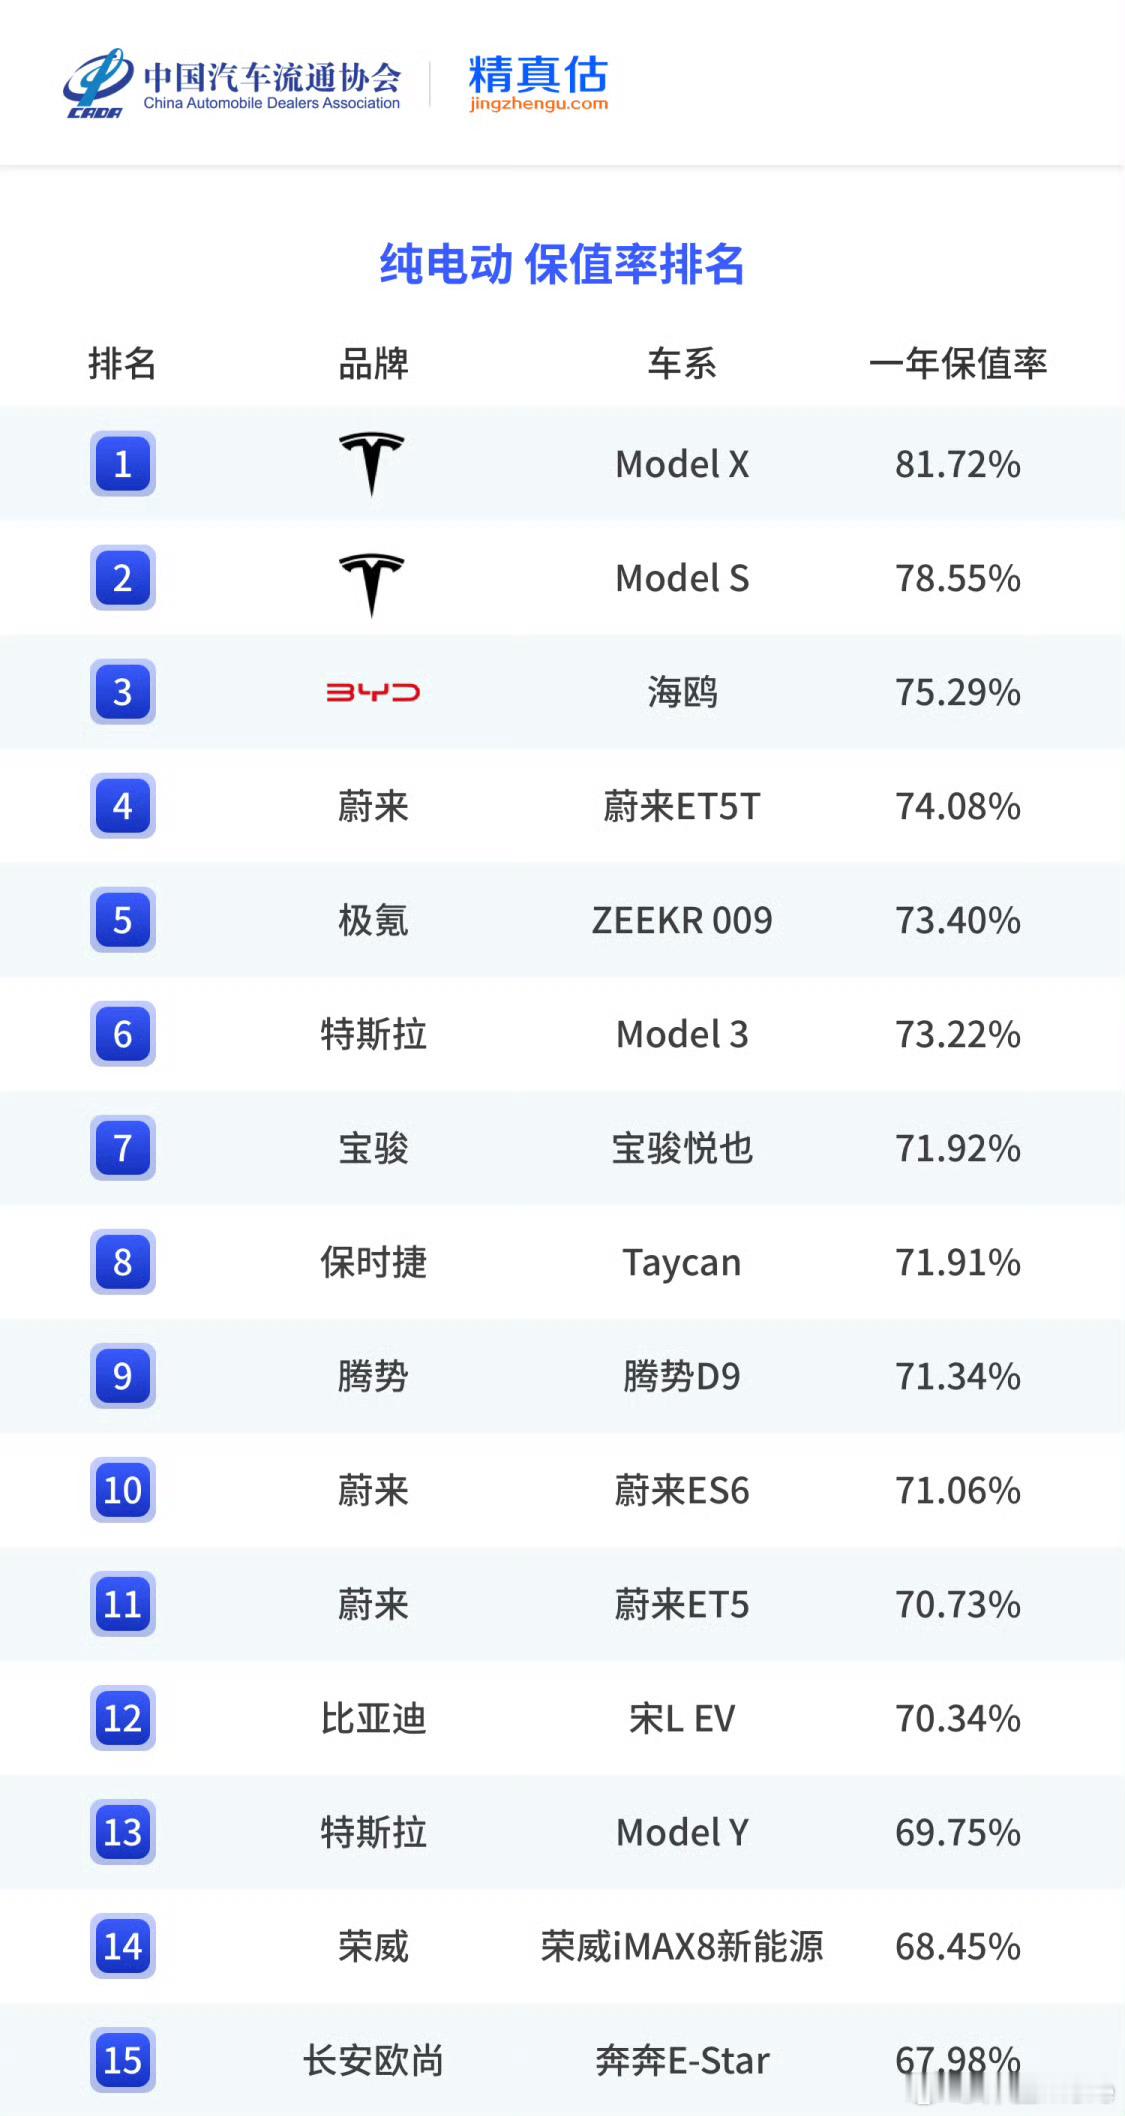Image resolution: width=1125 pixels, height=2116 pixels.
Task: Open the jingzhengu.com logo link
Action: [538, 83]
